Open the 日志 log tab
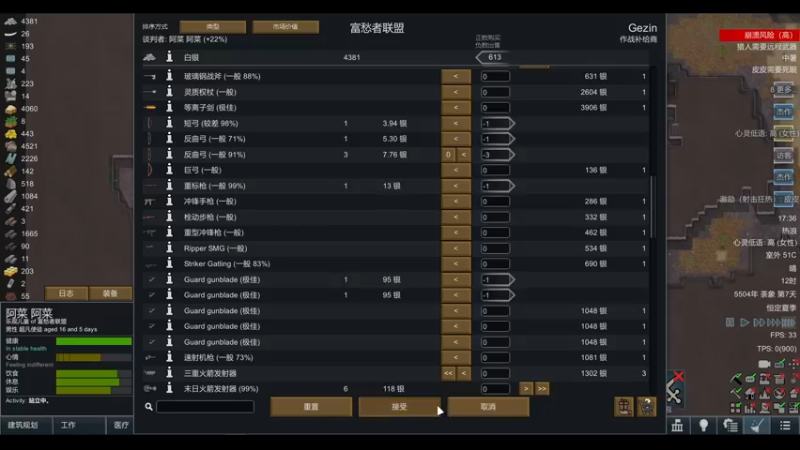 point(66,293)
